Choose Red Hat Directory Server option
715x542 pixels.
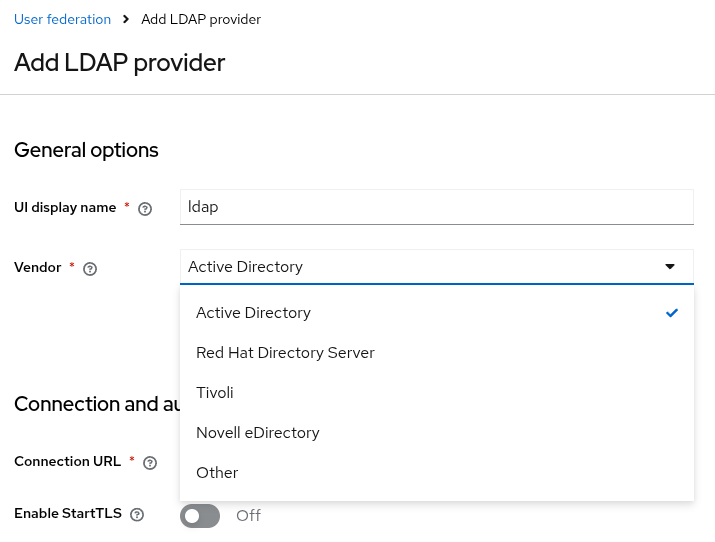coord(285,353)
